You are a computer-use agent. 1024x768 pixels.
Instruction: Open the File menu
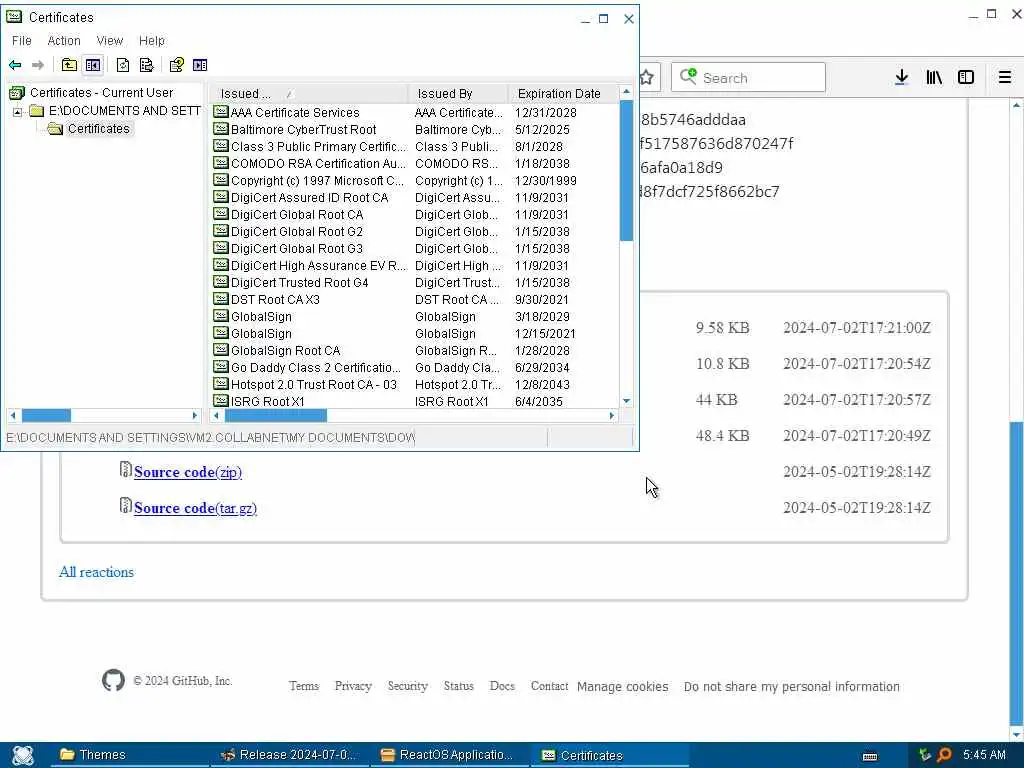22,40
